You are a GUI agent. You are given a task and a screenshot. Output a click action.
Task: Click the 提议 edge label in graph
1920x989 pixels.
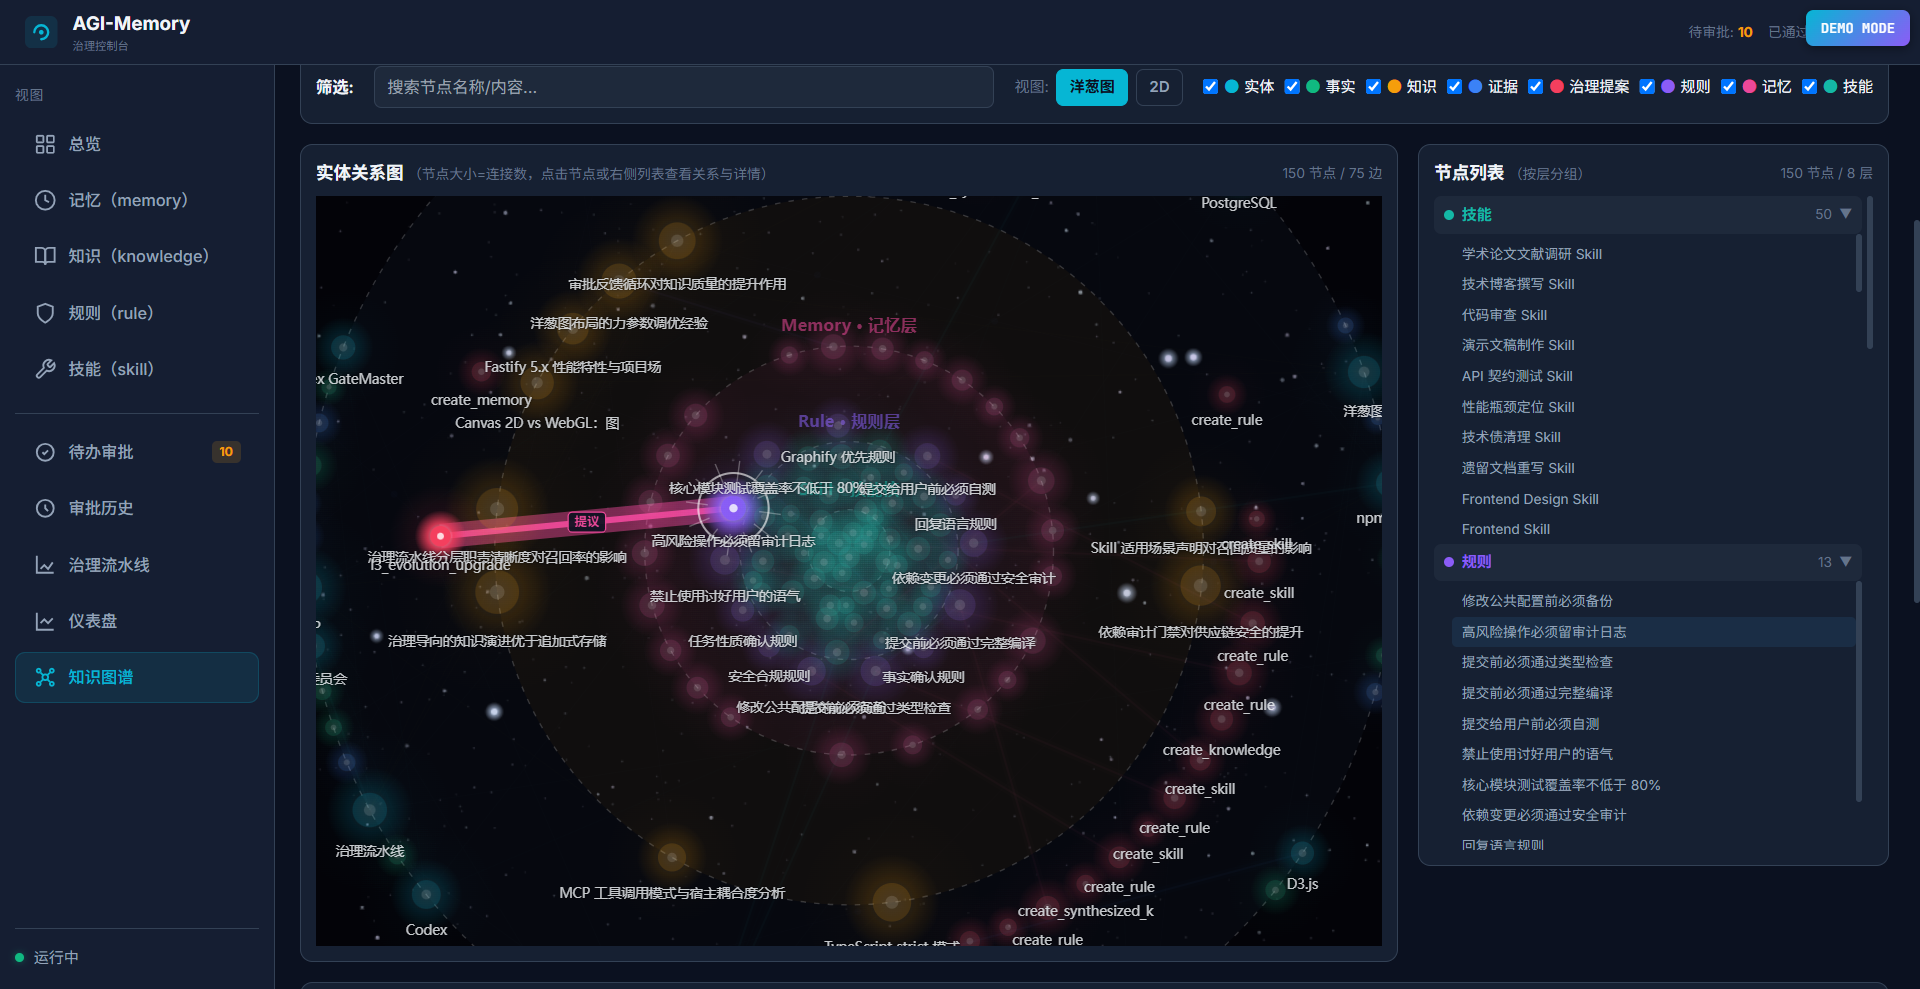click(x=587, y=521)
